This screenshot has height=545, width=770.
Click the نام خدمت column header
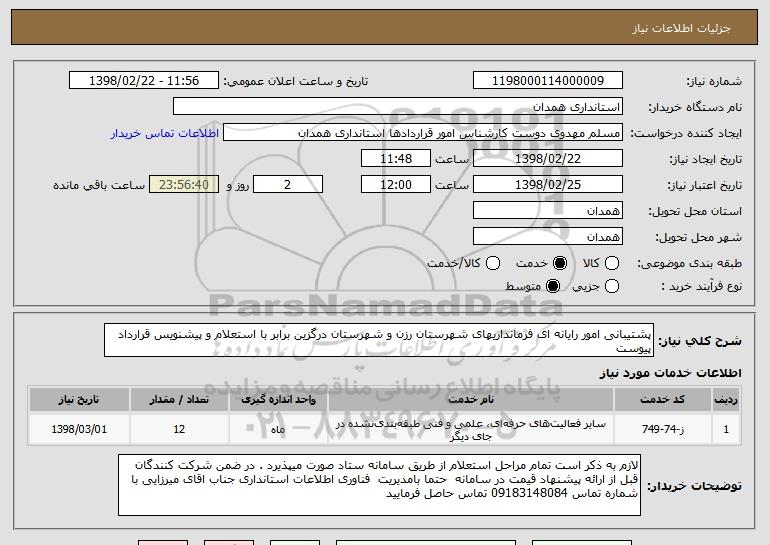[x=470, y=400]
